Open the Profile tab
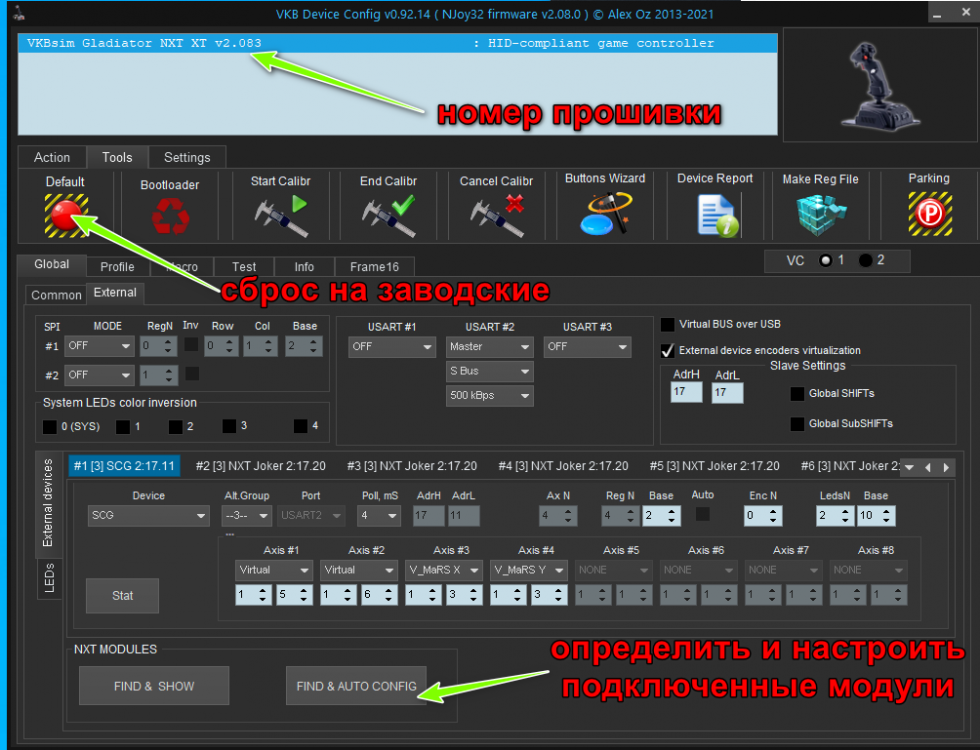Viewport: 980px width, 750px height. (118, 267)
